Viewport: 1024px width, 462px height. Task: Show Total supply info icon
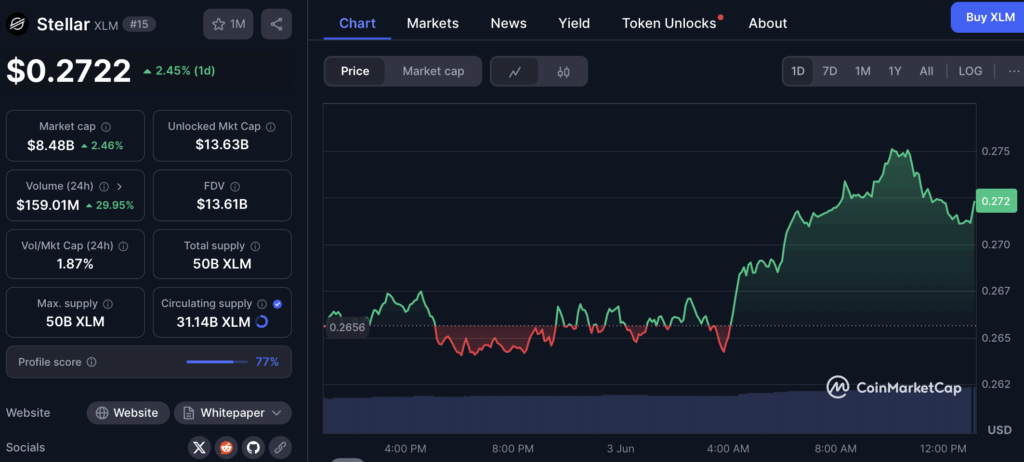255,246
